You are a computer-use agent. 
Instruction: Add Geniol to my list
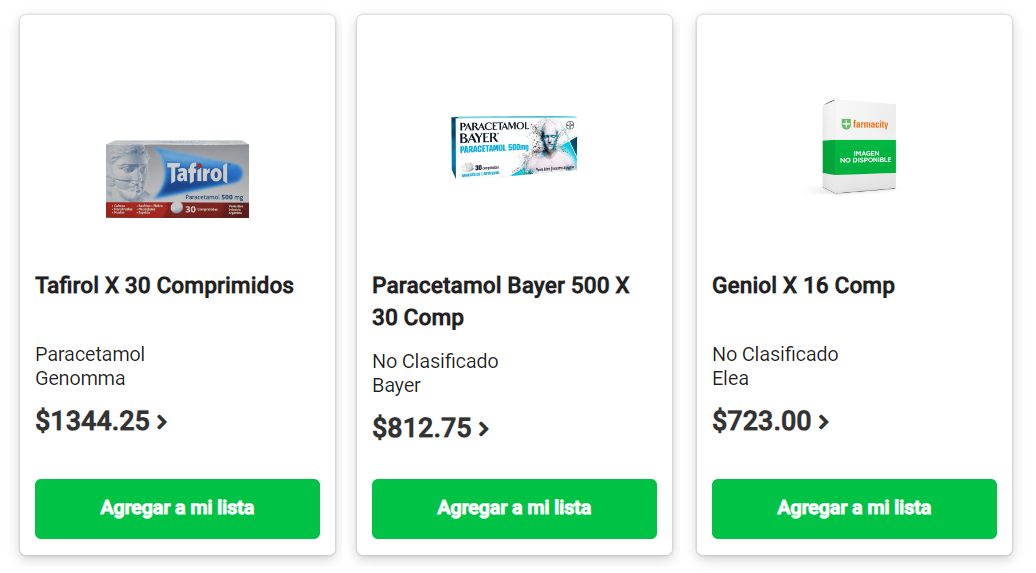point(854,508)
